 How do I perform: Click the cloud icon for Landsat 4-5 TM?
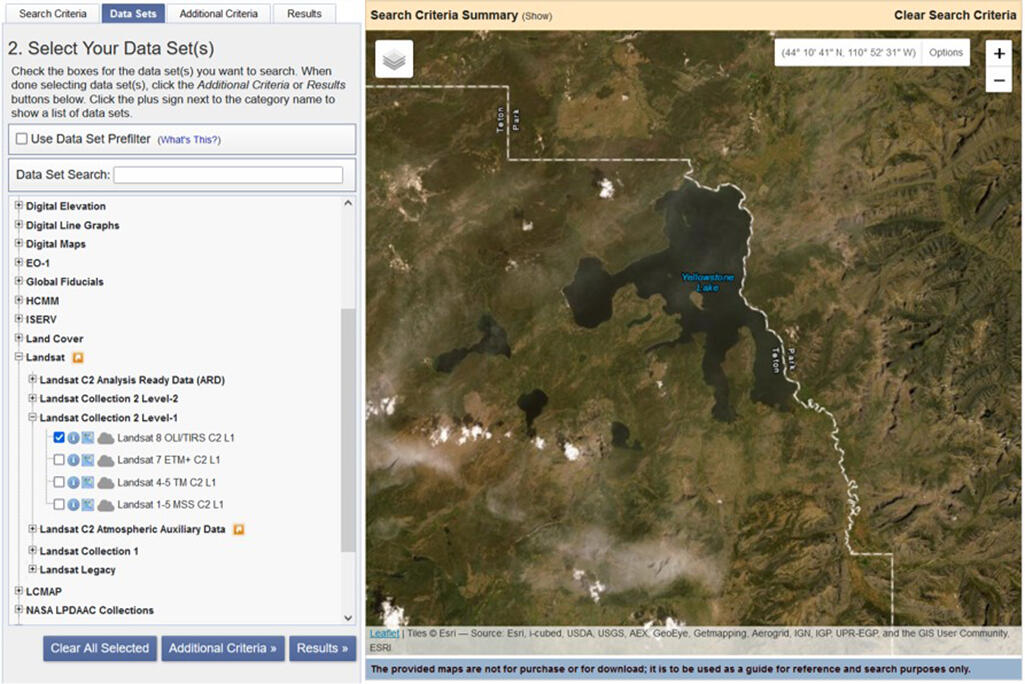pyautogui.click(x=105, y=482)
